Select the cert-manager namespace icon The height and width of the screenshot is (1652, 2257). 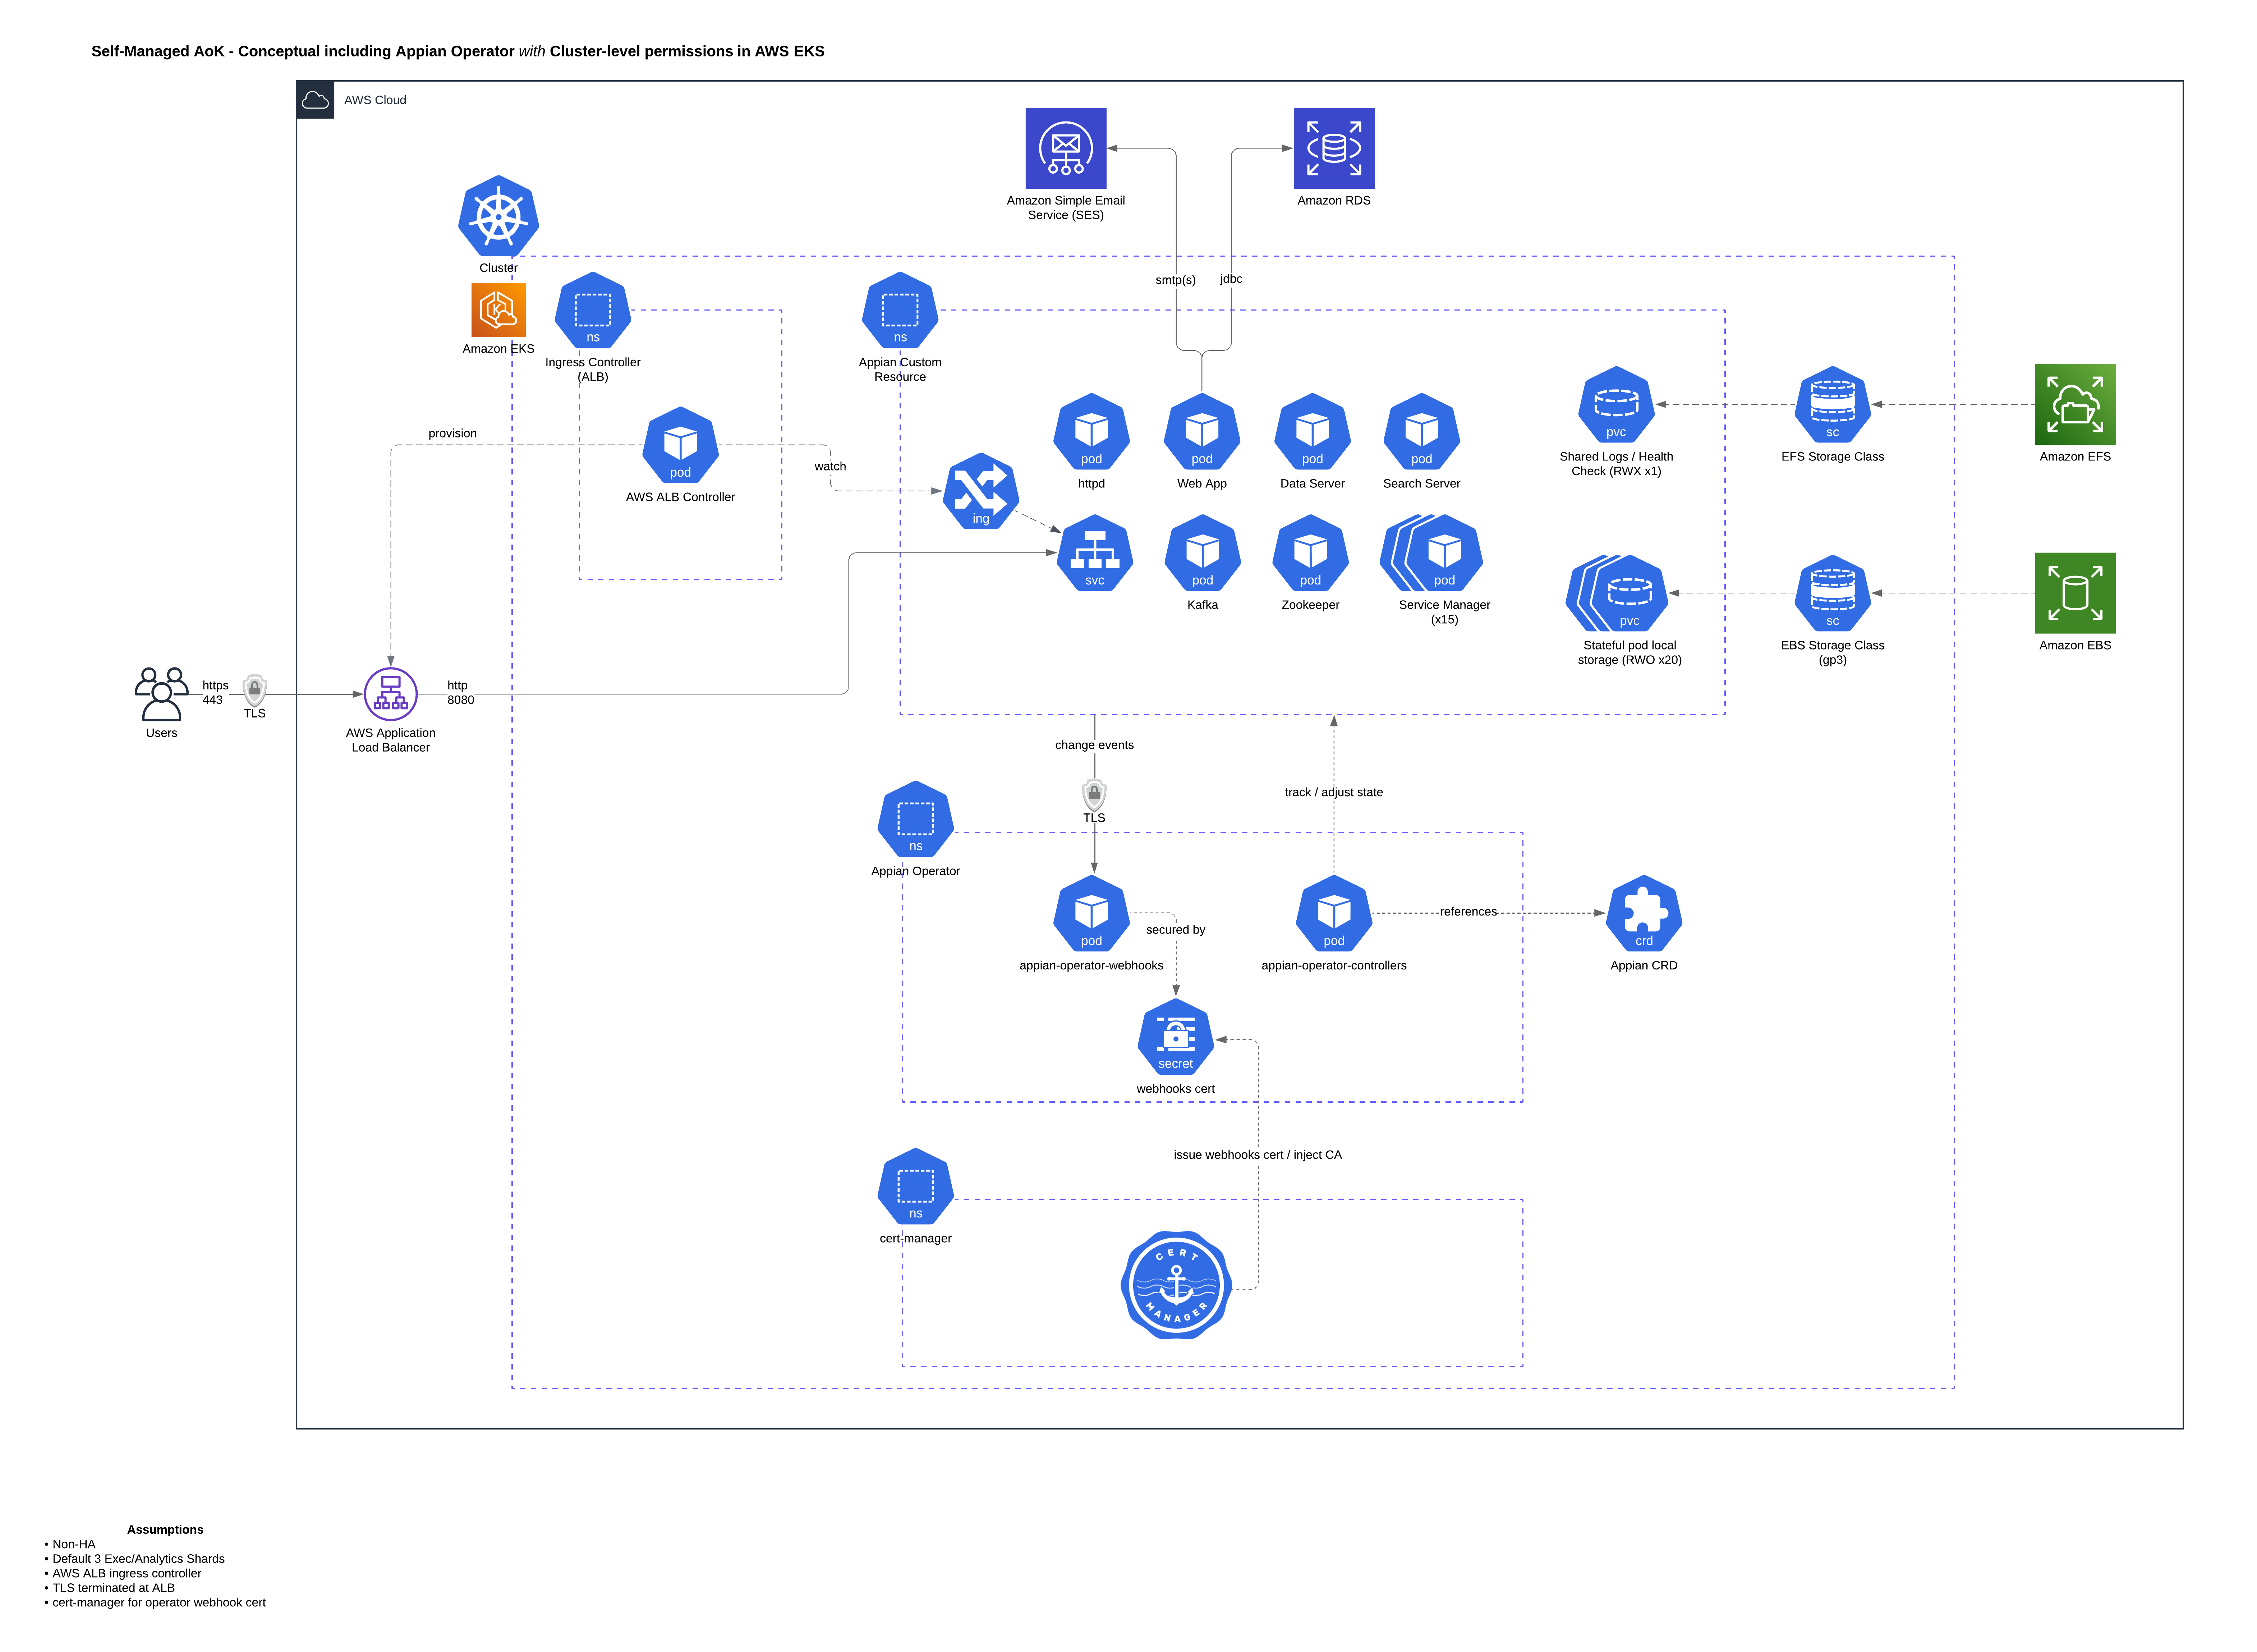[x=915, y=1187]
